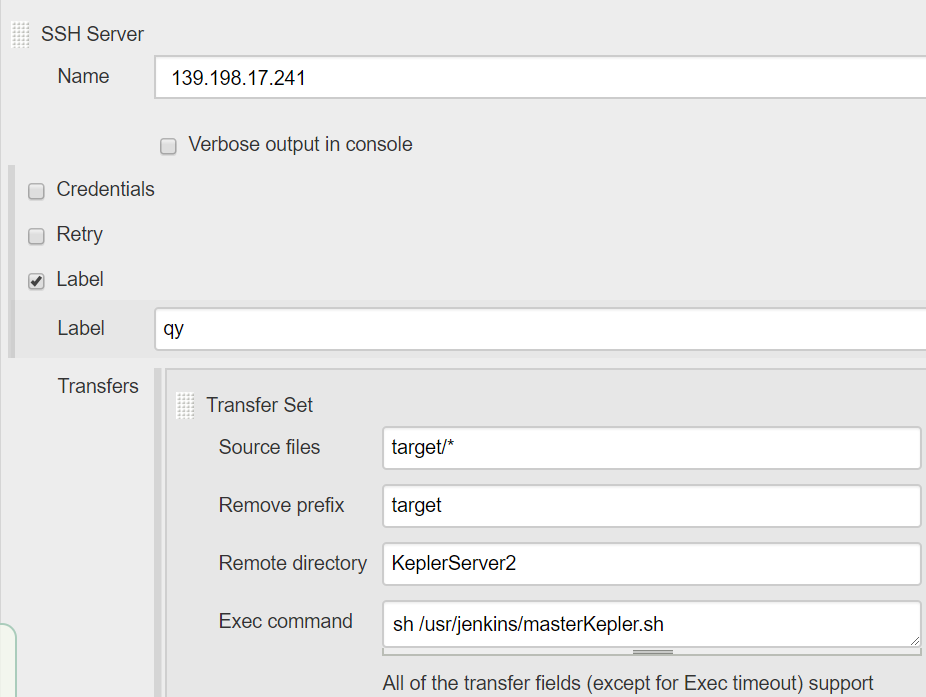926x697 pixels.
Task: Edit the Source files field
Action: point(651,448)
